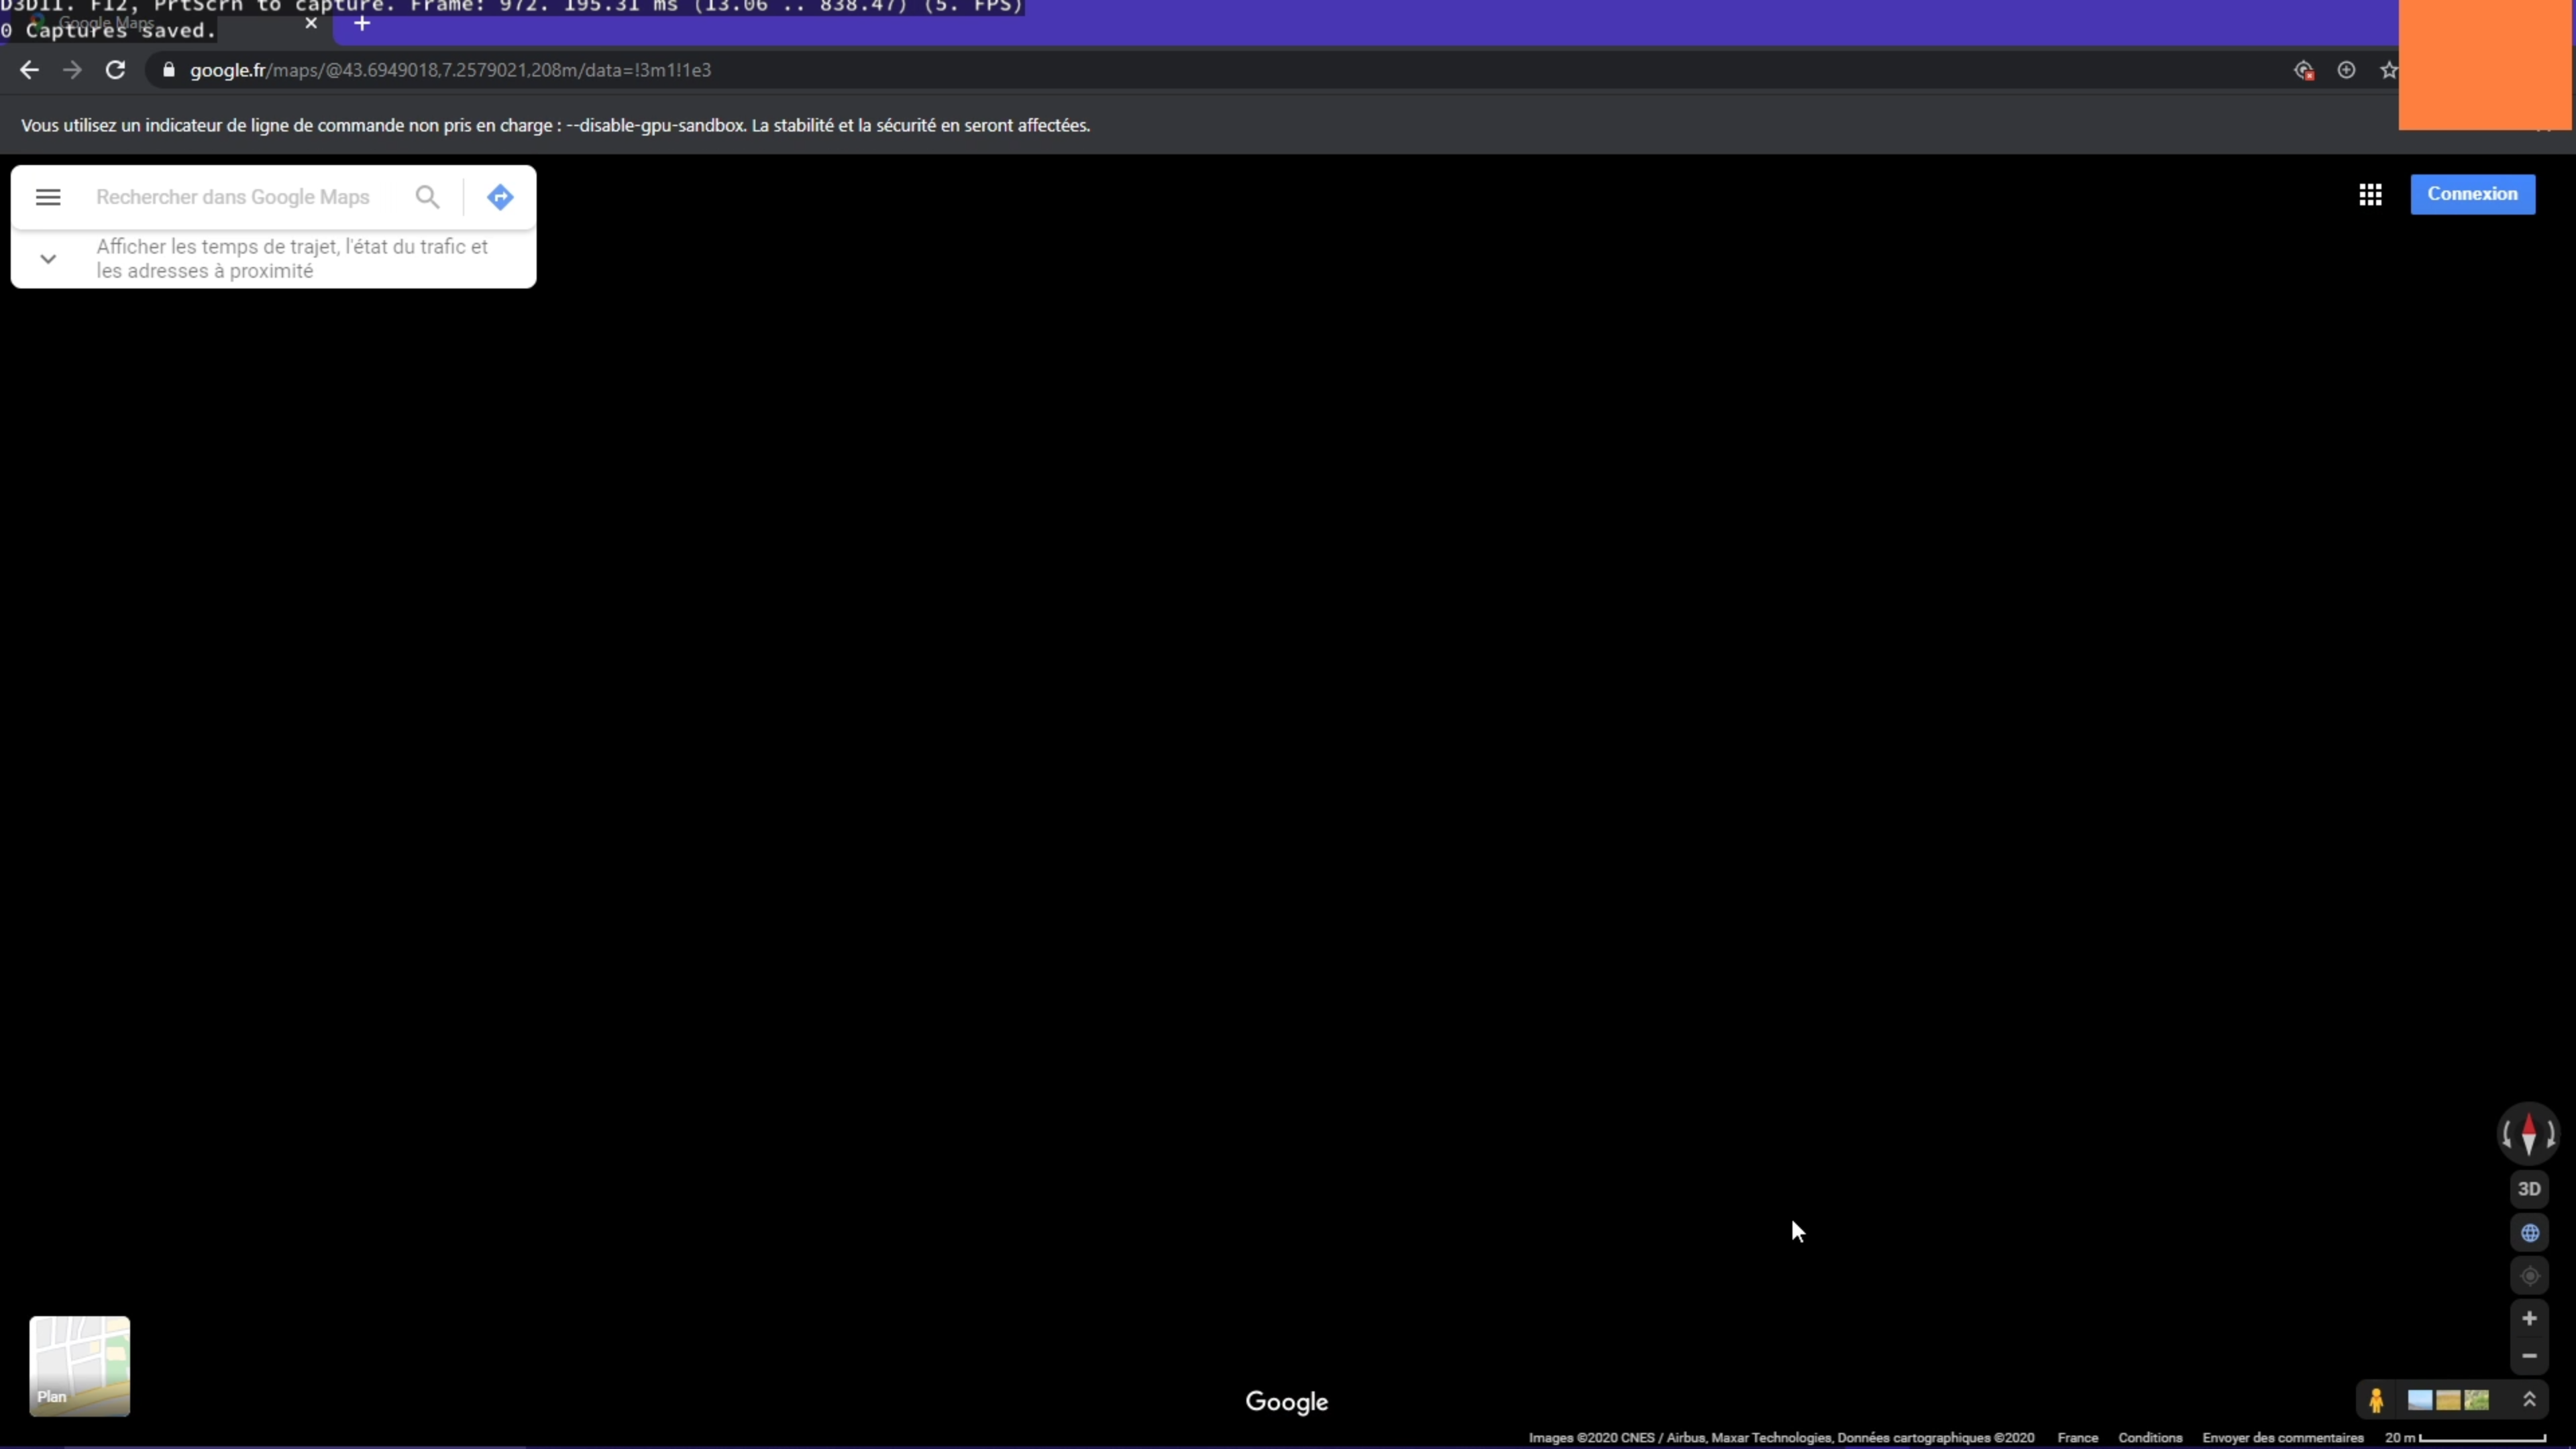Click the Connexion button

point(2472,194)
